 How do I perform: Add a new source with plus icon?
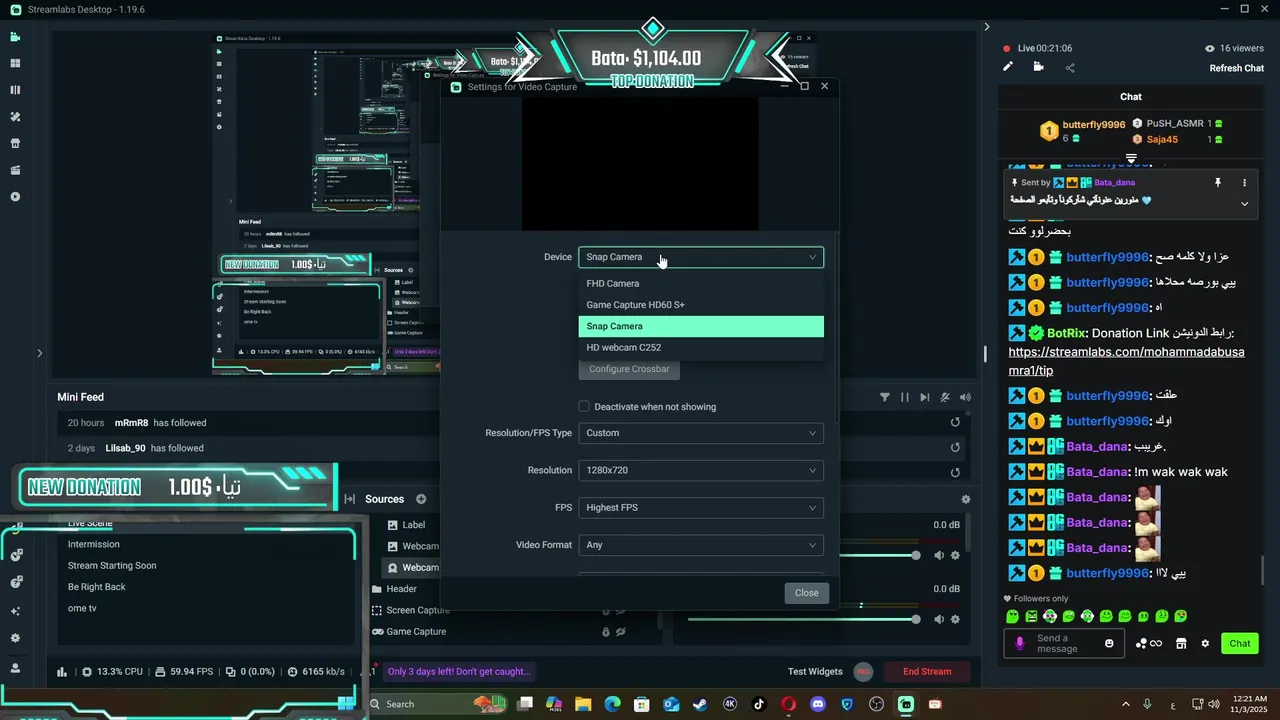pos(421,499)
